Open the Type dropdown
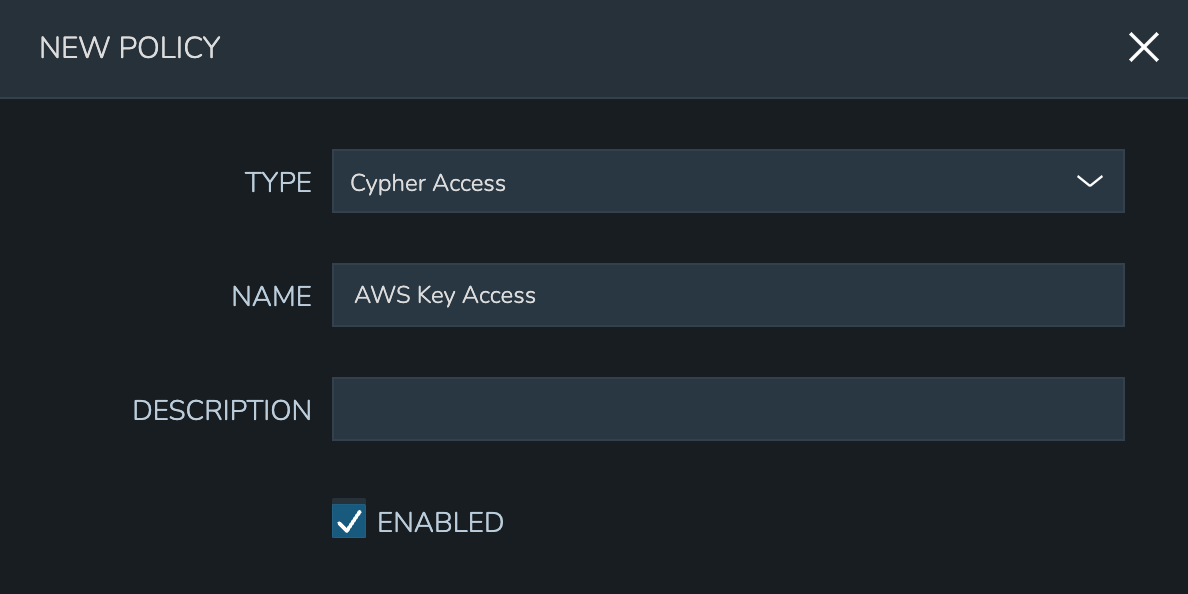The height and width of the screenshot is (594, 1188). coord(727,181)
